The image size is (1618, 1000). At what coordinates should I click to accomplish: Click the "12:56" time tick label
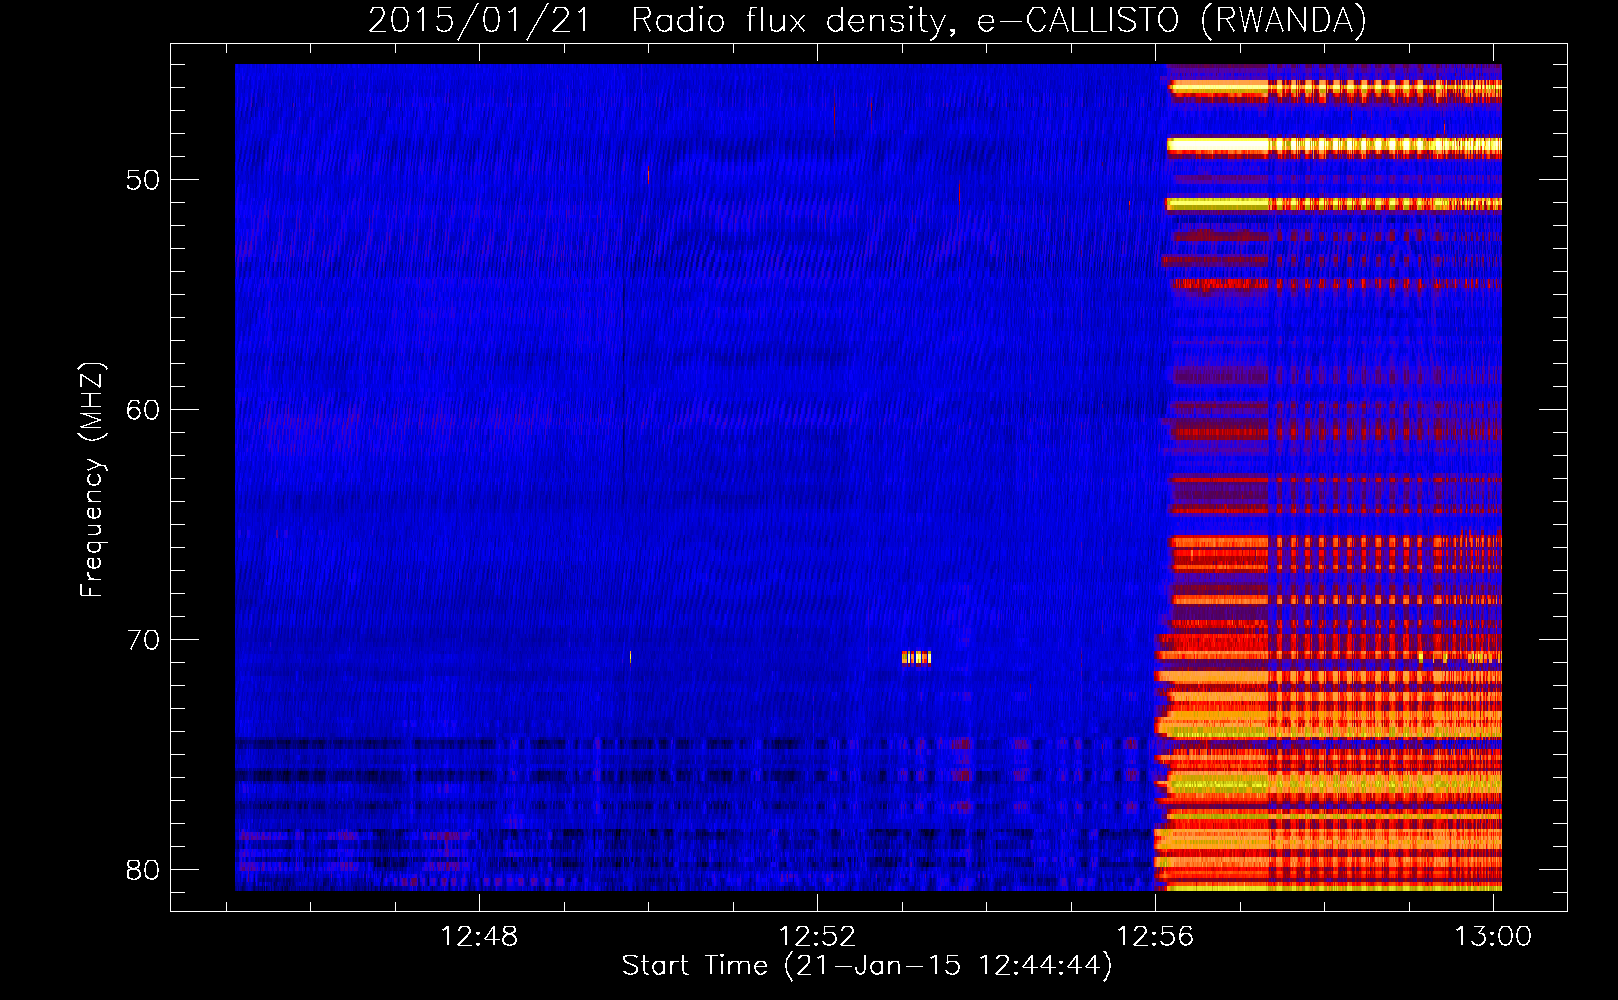coord(1156,936)
